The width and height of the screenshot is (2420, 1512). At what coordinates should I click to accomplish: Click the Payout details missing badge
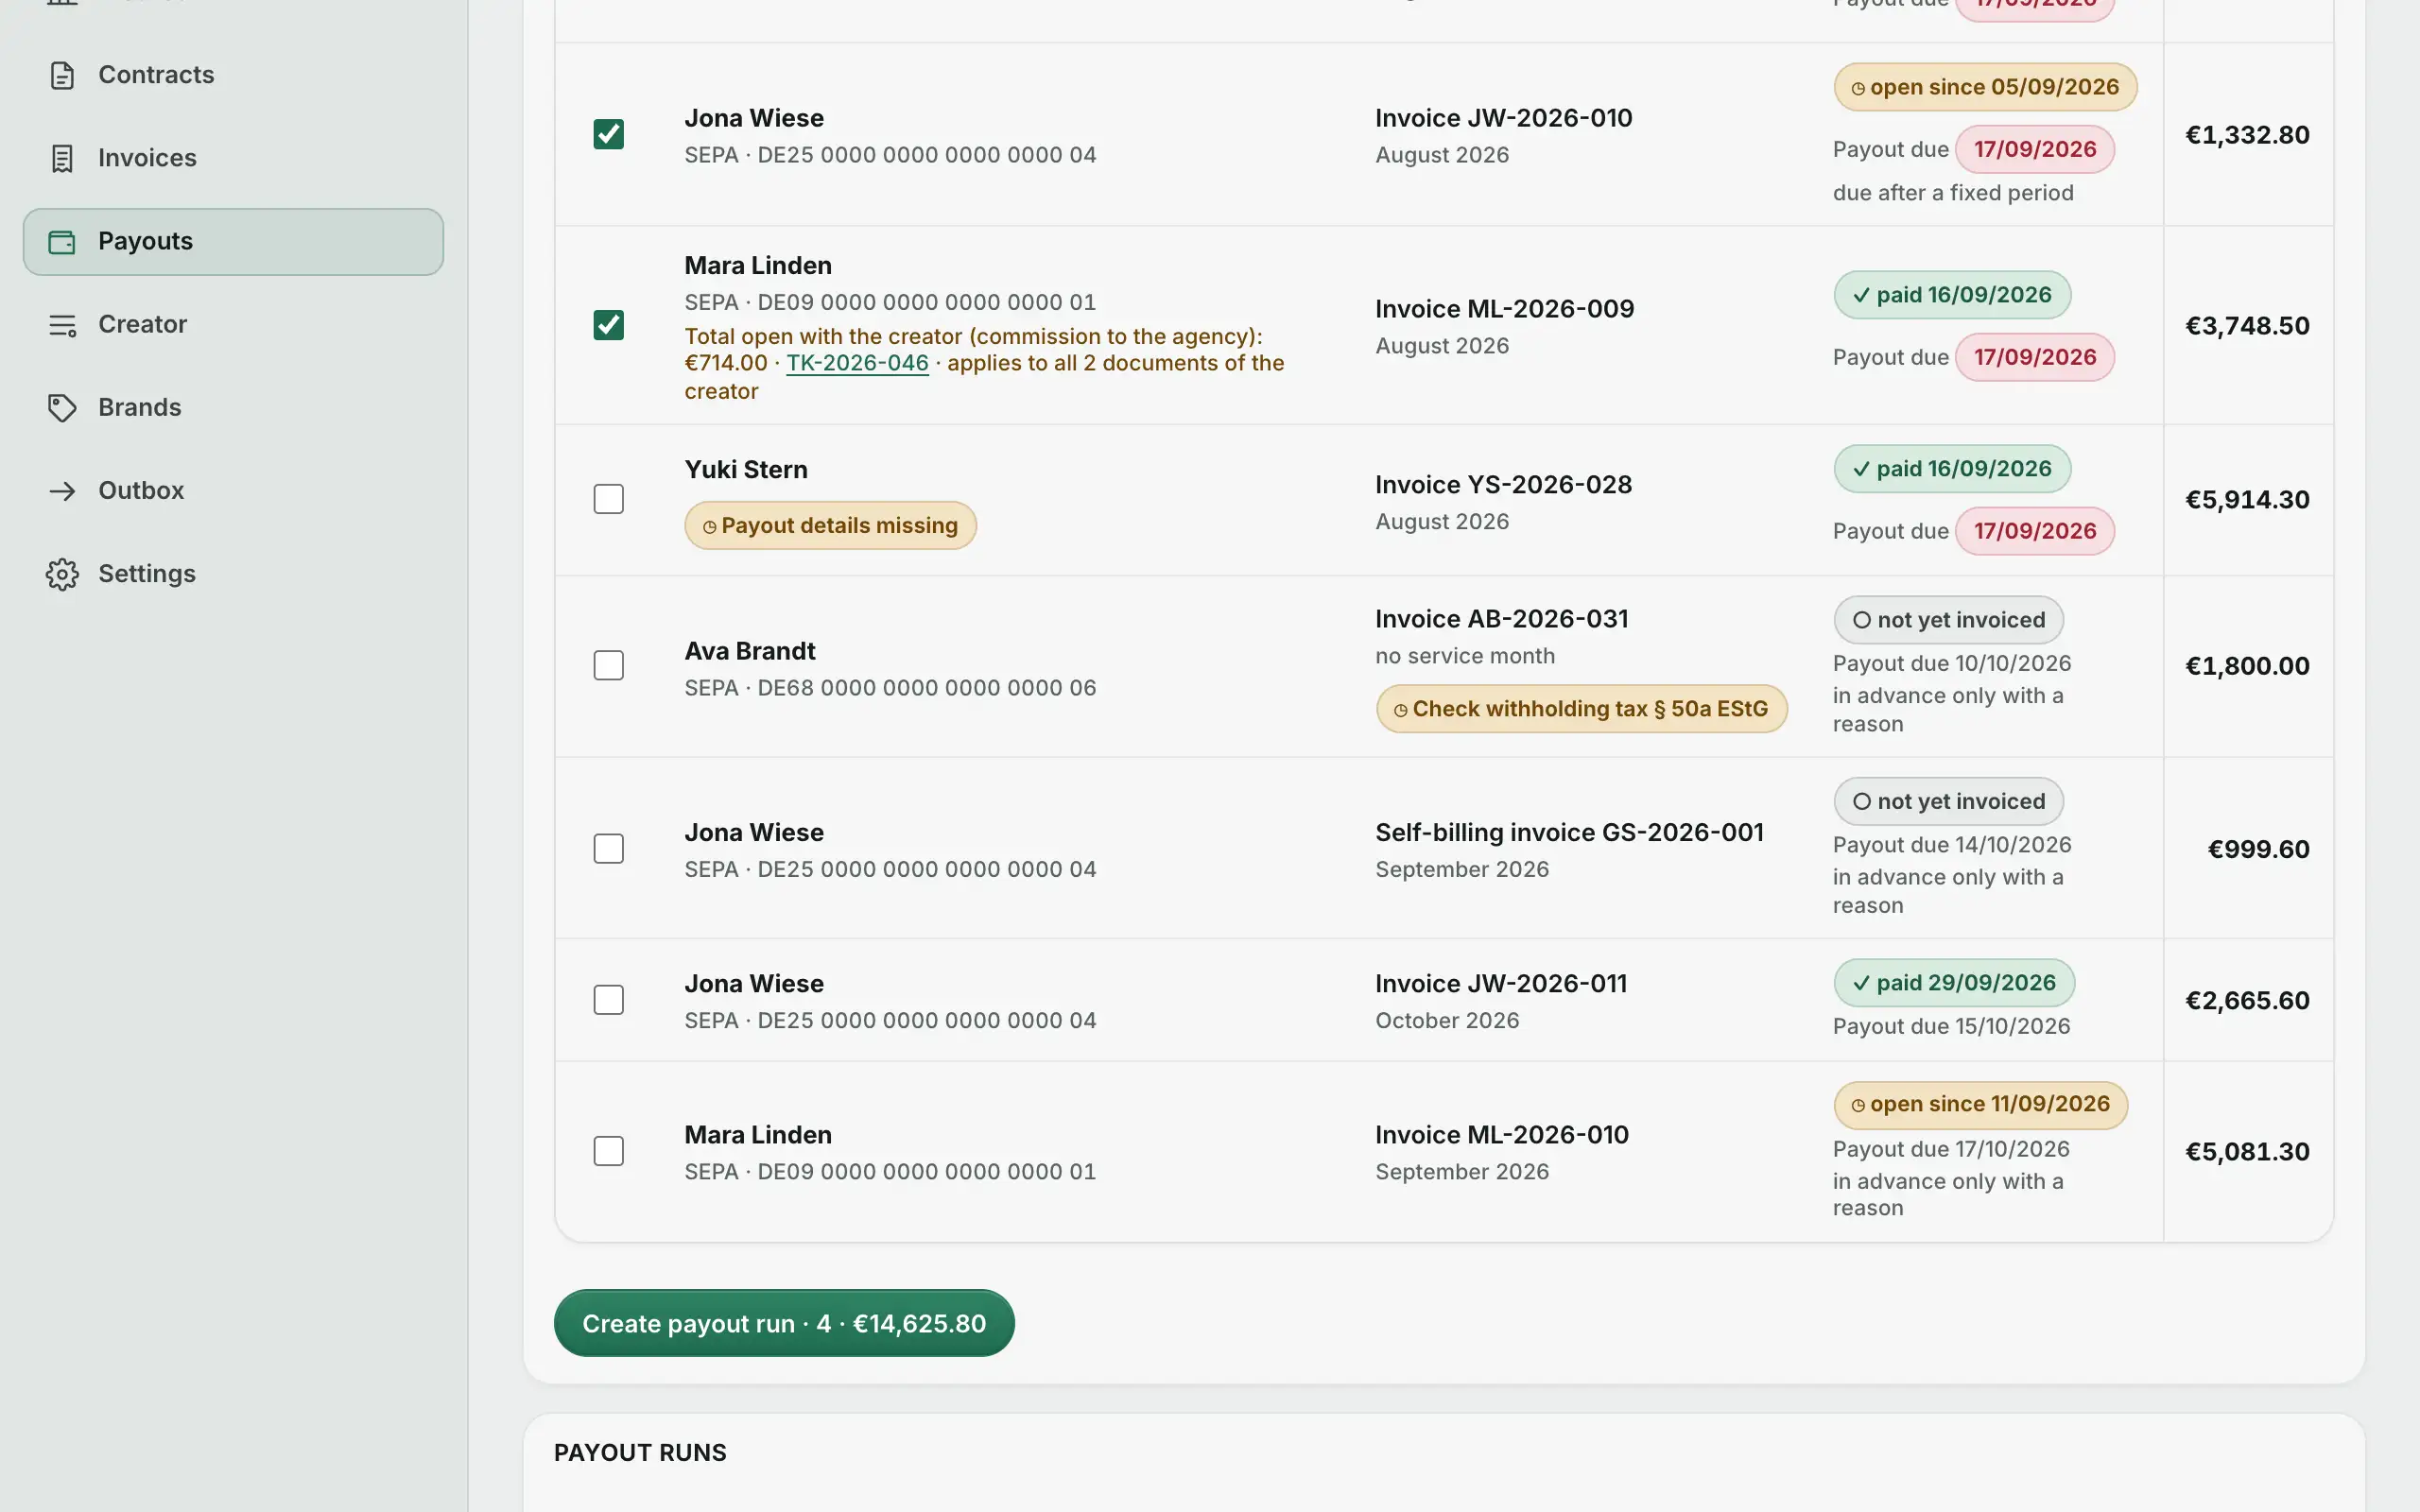point(830,525)
